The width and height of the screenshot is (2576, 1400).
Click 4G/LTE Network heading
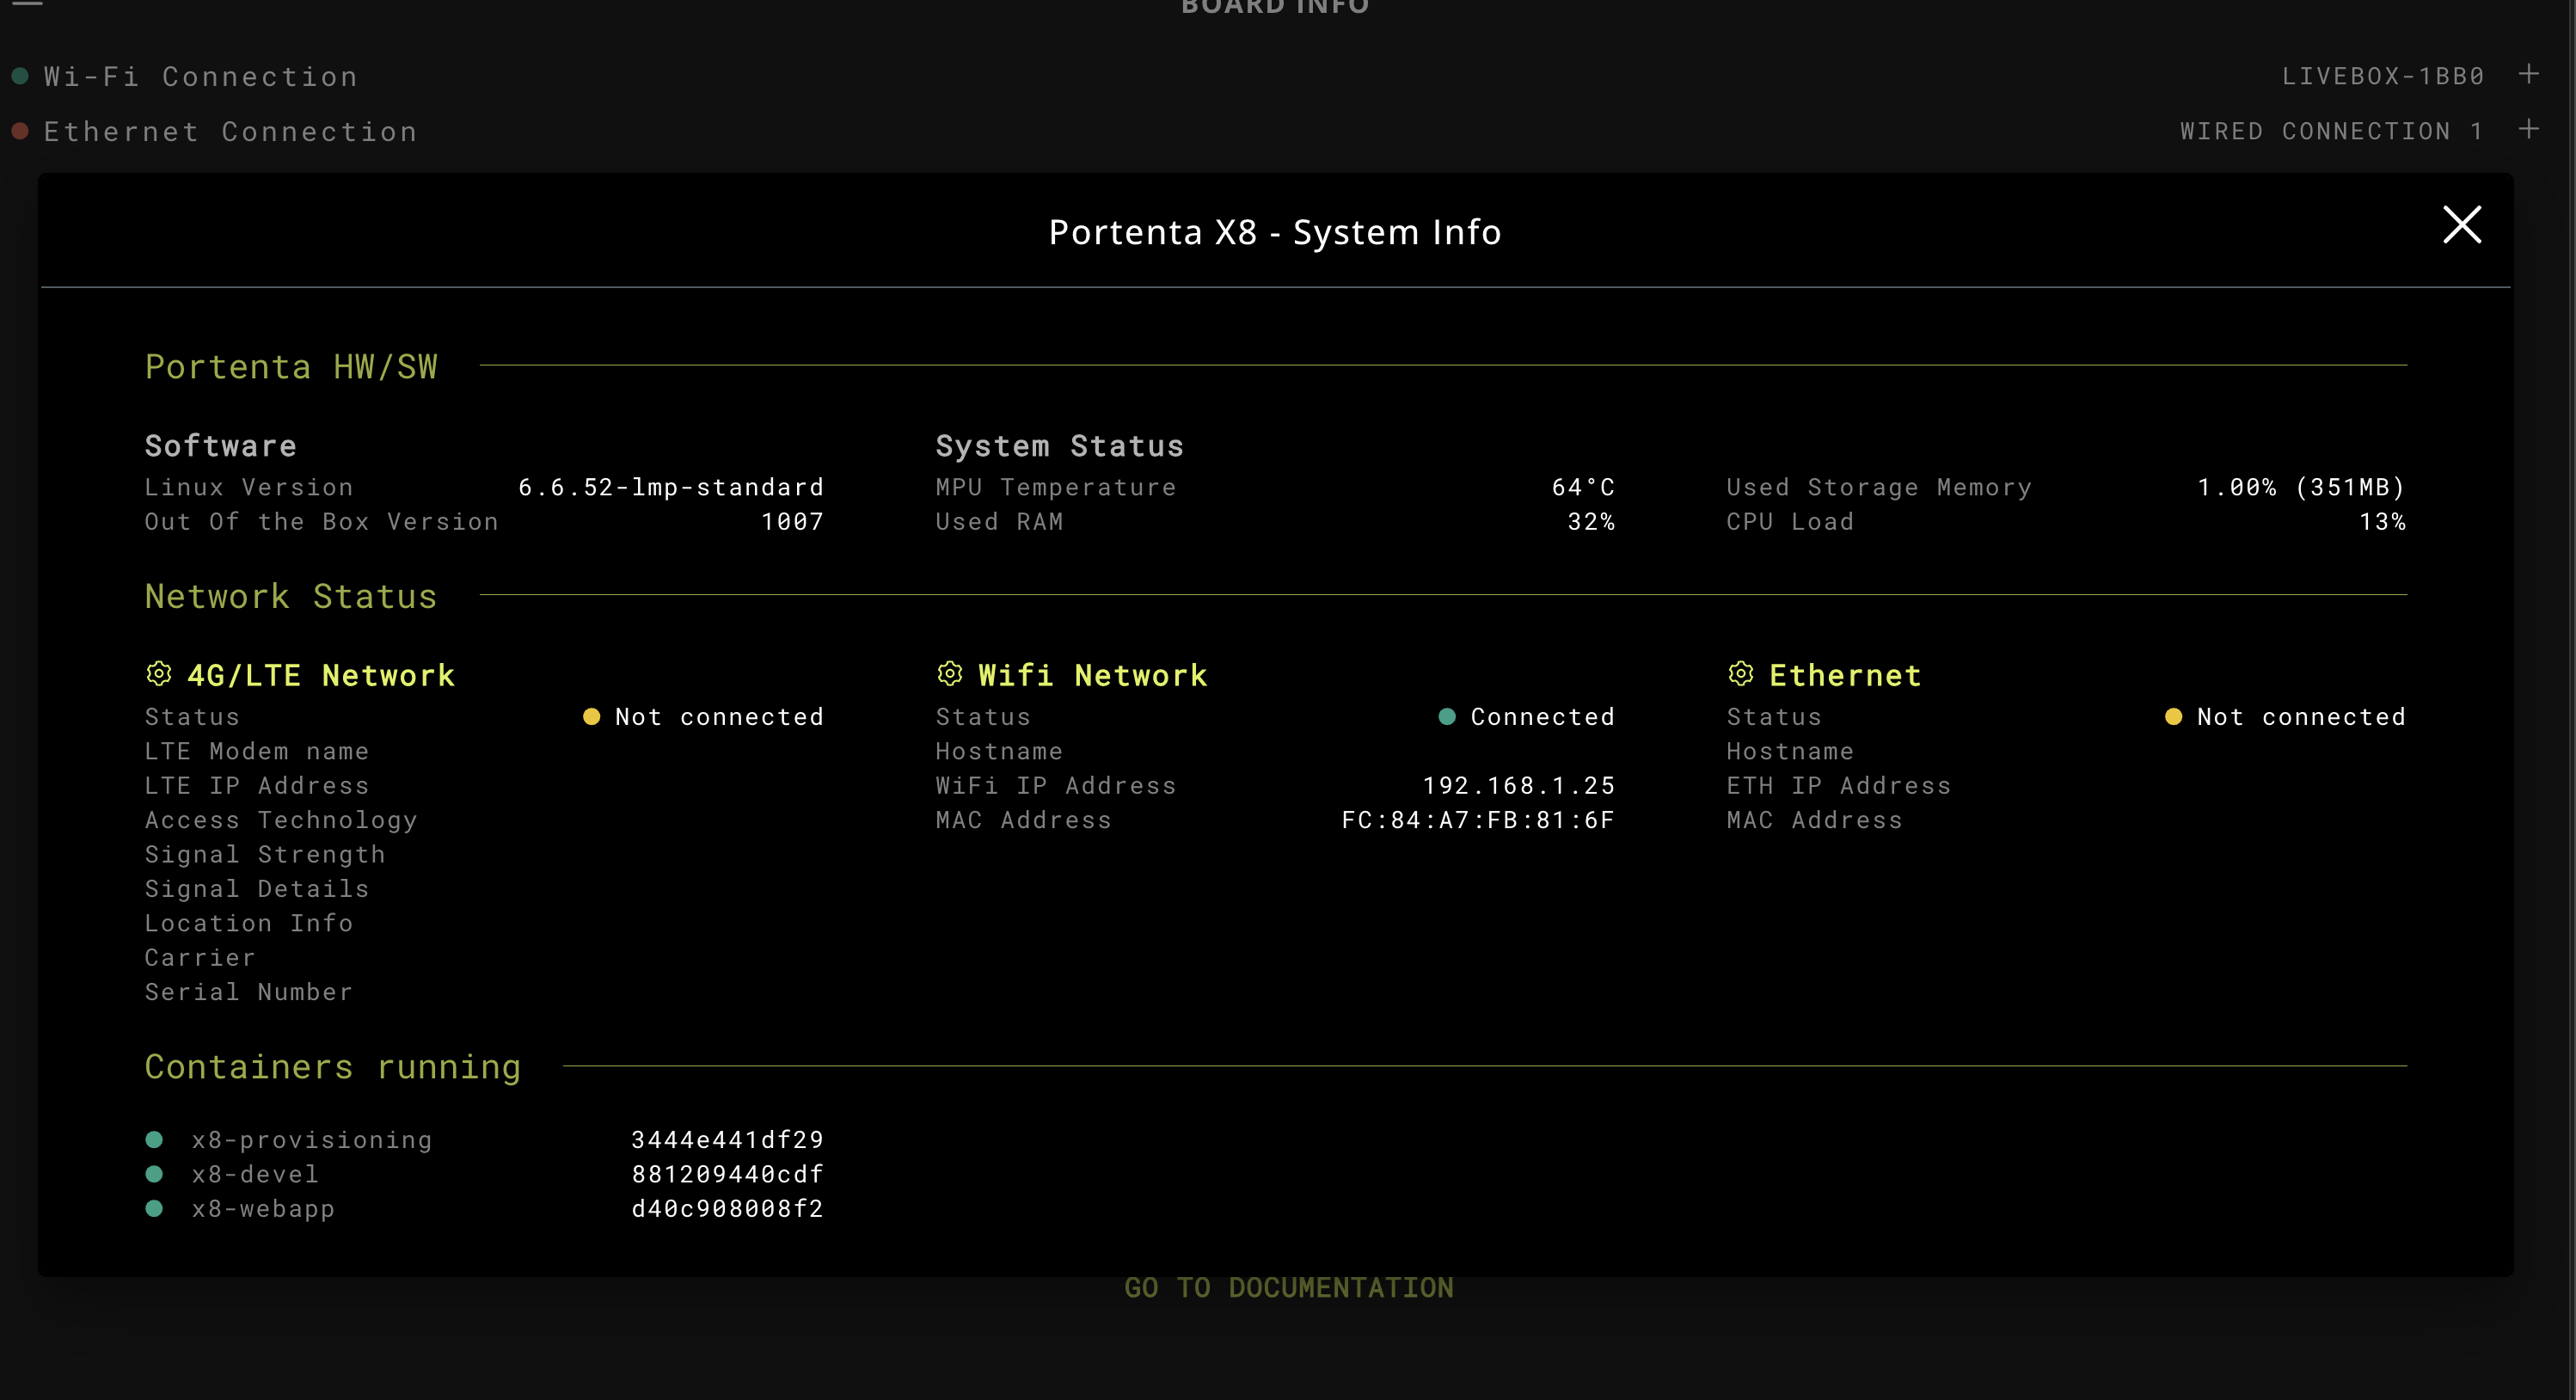(321, 676)
